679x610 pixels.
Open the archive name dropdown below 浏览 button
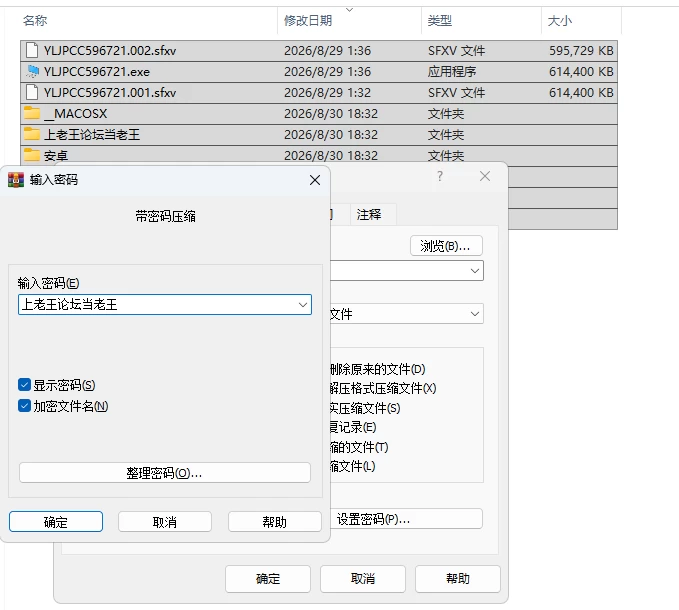[x=475, y=271]
